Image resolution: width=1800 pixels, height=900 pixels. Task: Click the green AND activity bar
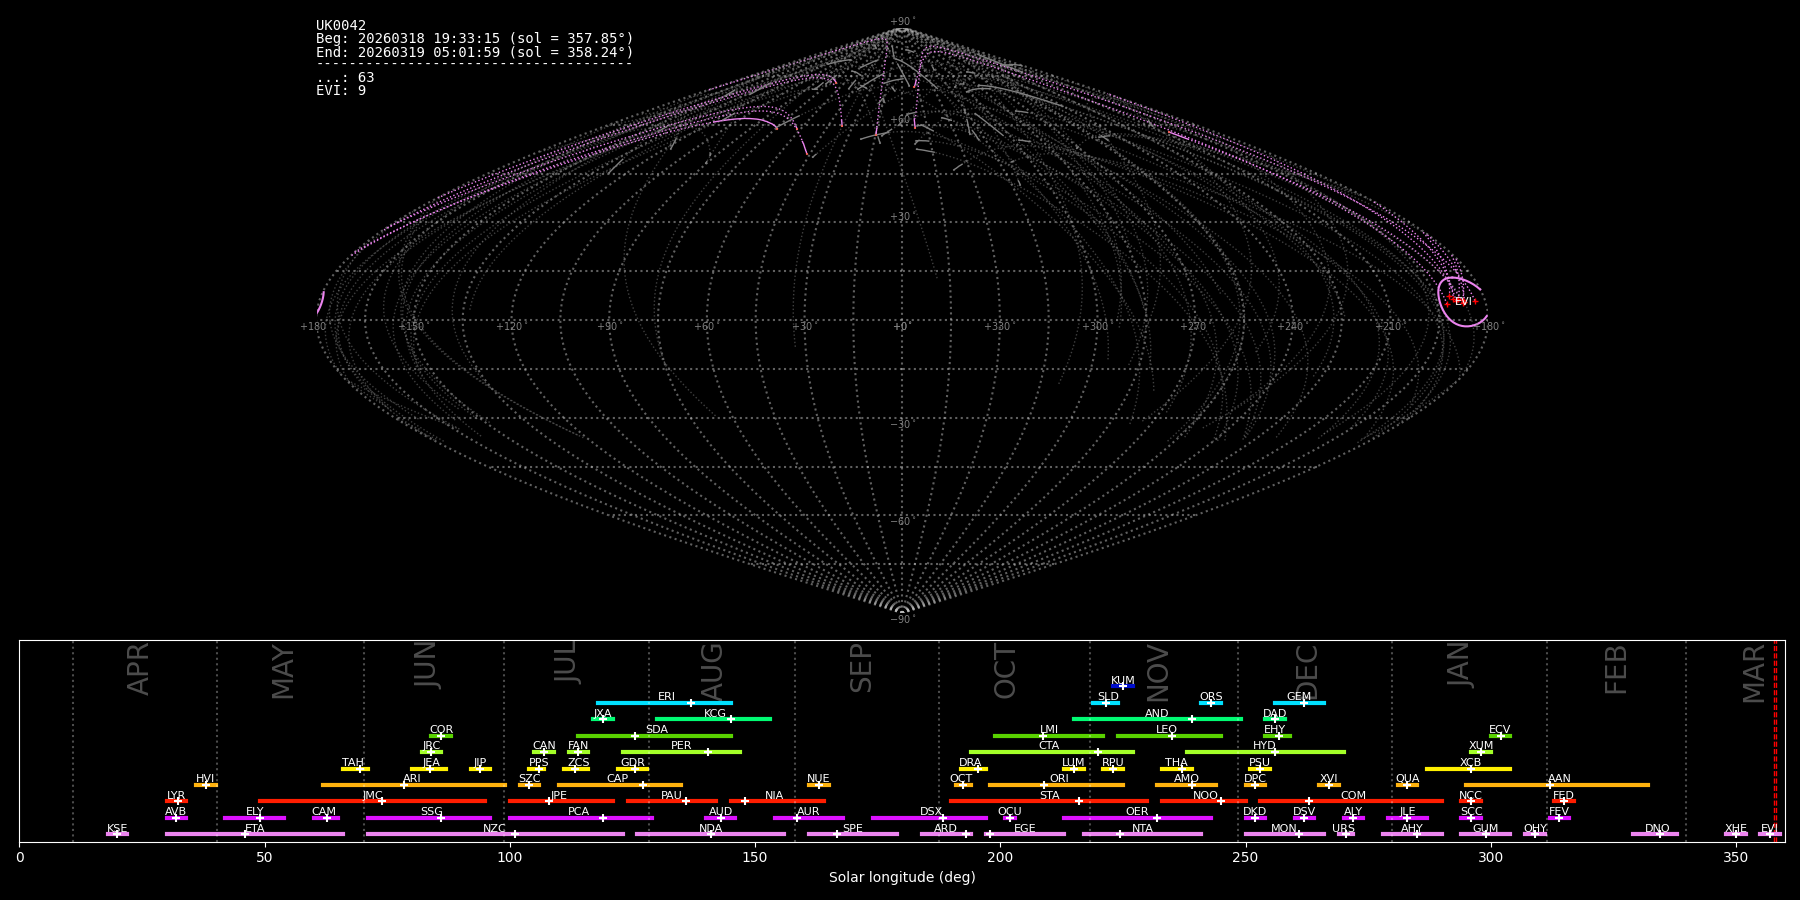1157,719
